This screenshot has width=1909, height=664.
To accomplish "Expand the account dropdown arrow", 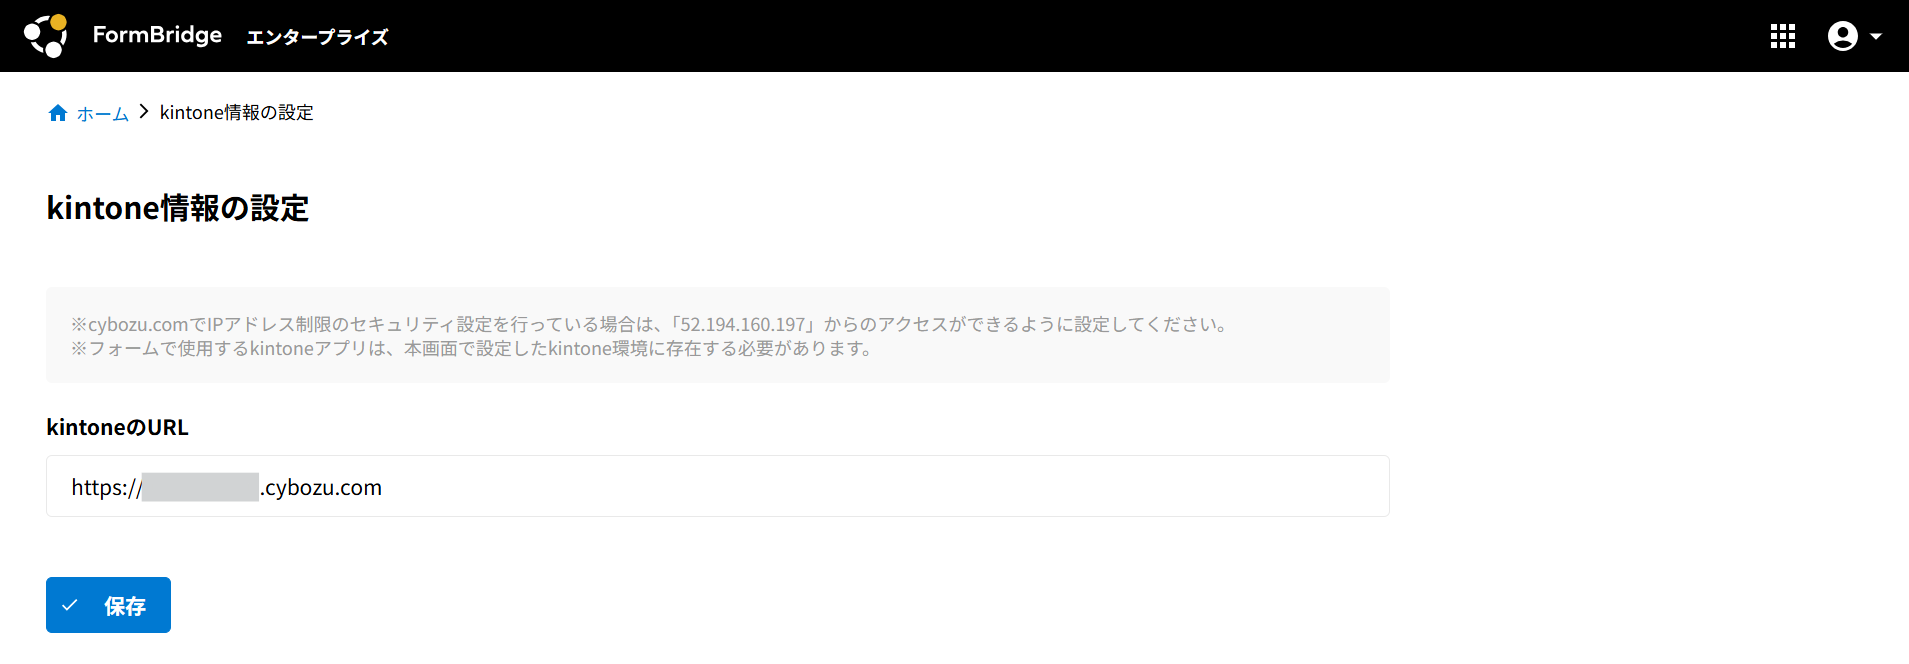I will point(1876,36).
